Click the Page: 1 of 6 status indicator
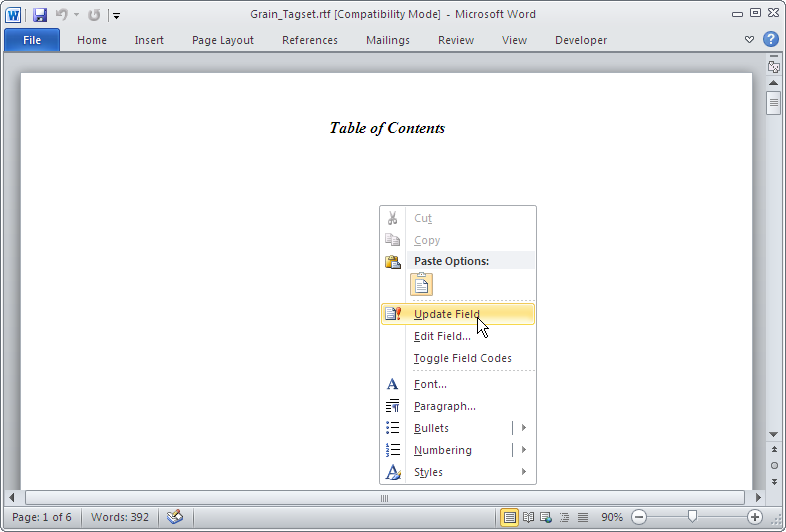Image resolution: width=786 pixels, height=532 pixels. point(42,517)
